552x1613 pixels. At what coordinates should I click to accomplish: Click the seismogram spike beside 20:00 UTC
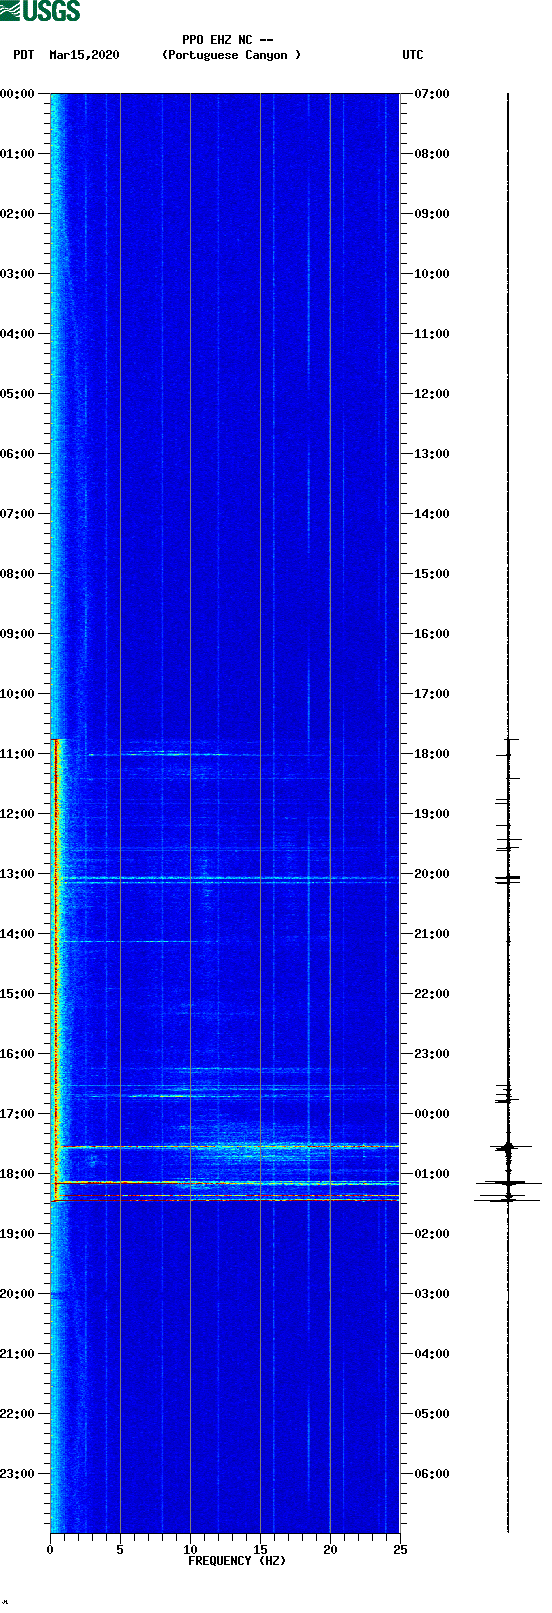(x=508, y=879)
